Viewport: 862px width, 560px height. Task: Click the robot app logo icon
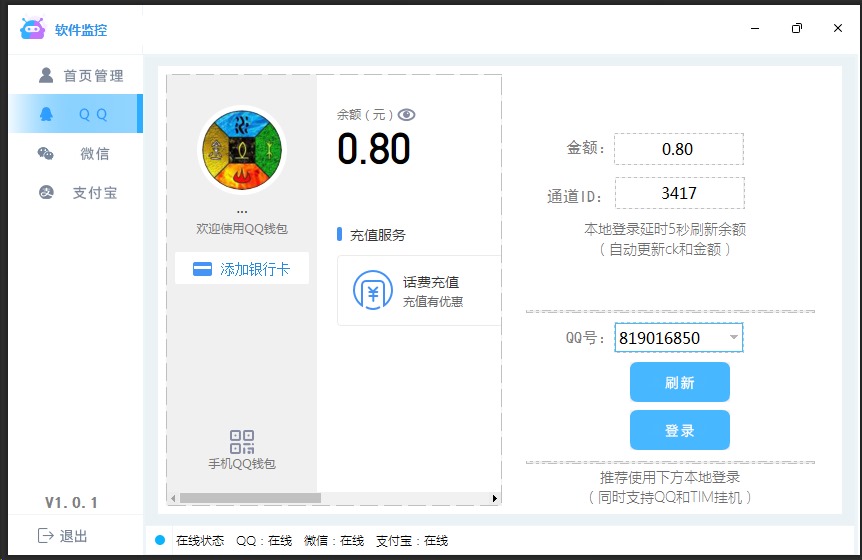coord(32,28)
